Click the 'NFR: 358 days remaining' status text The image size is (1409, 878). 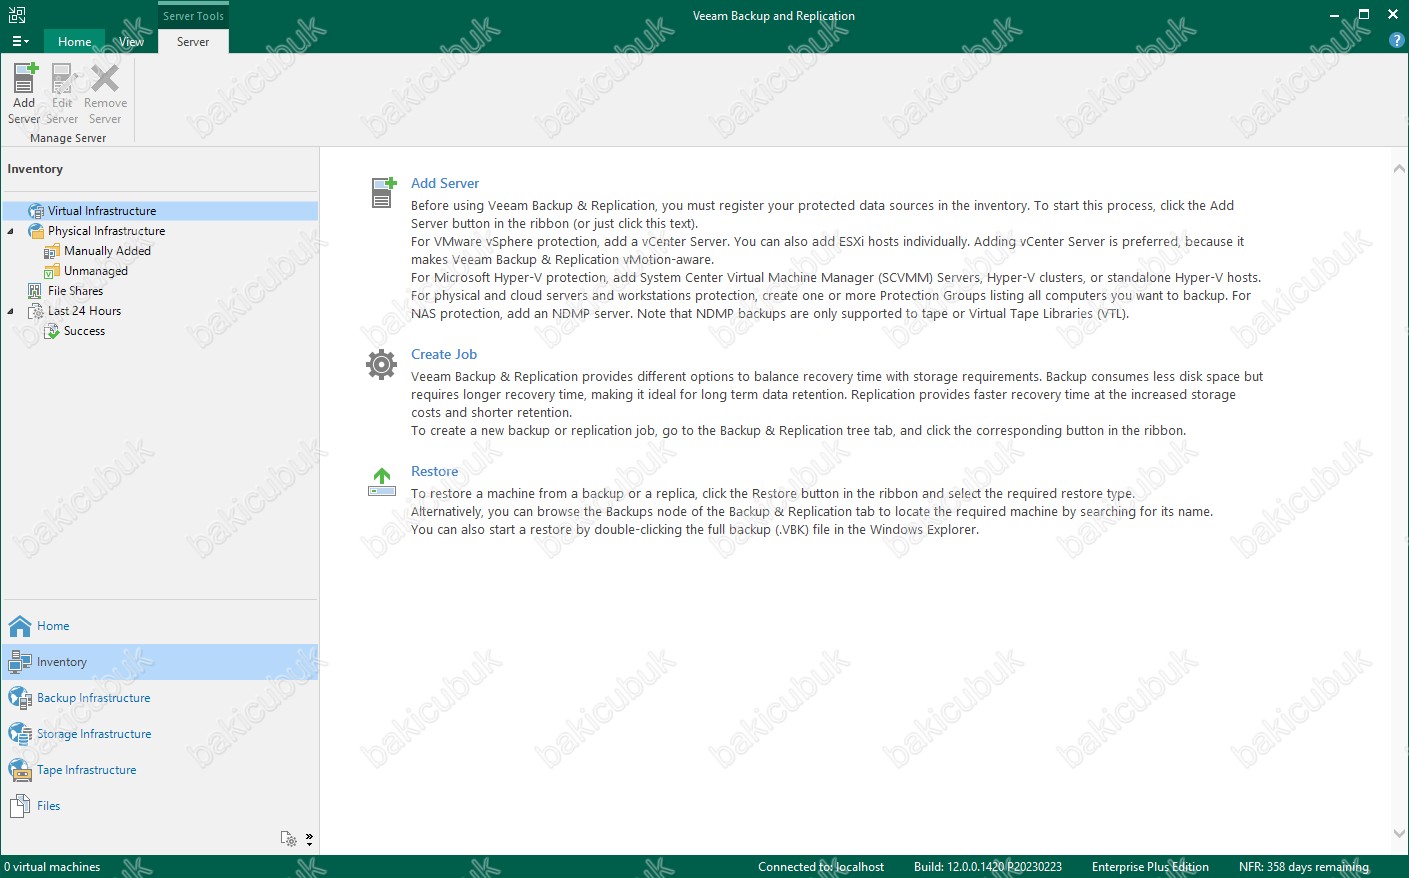click(x=1304, y=867)
